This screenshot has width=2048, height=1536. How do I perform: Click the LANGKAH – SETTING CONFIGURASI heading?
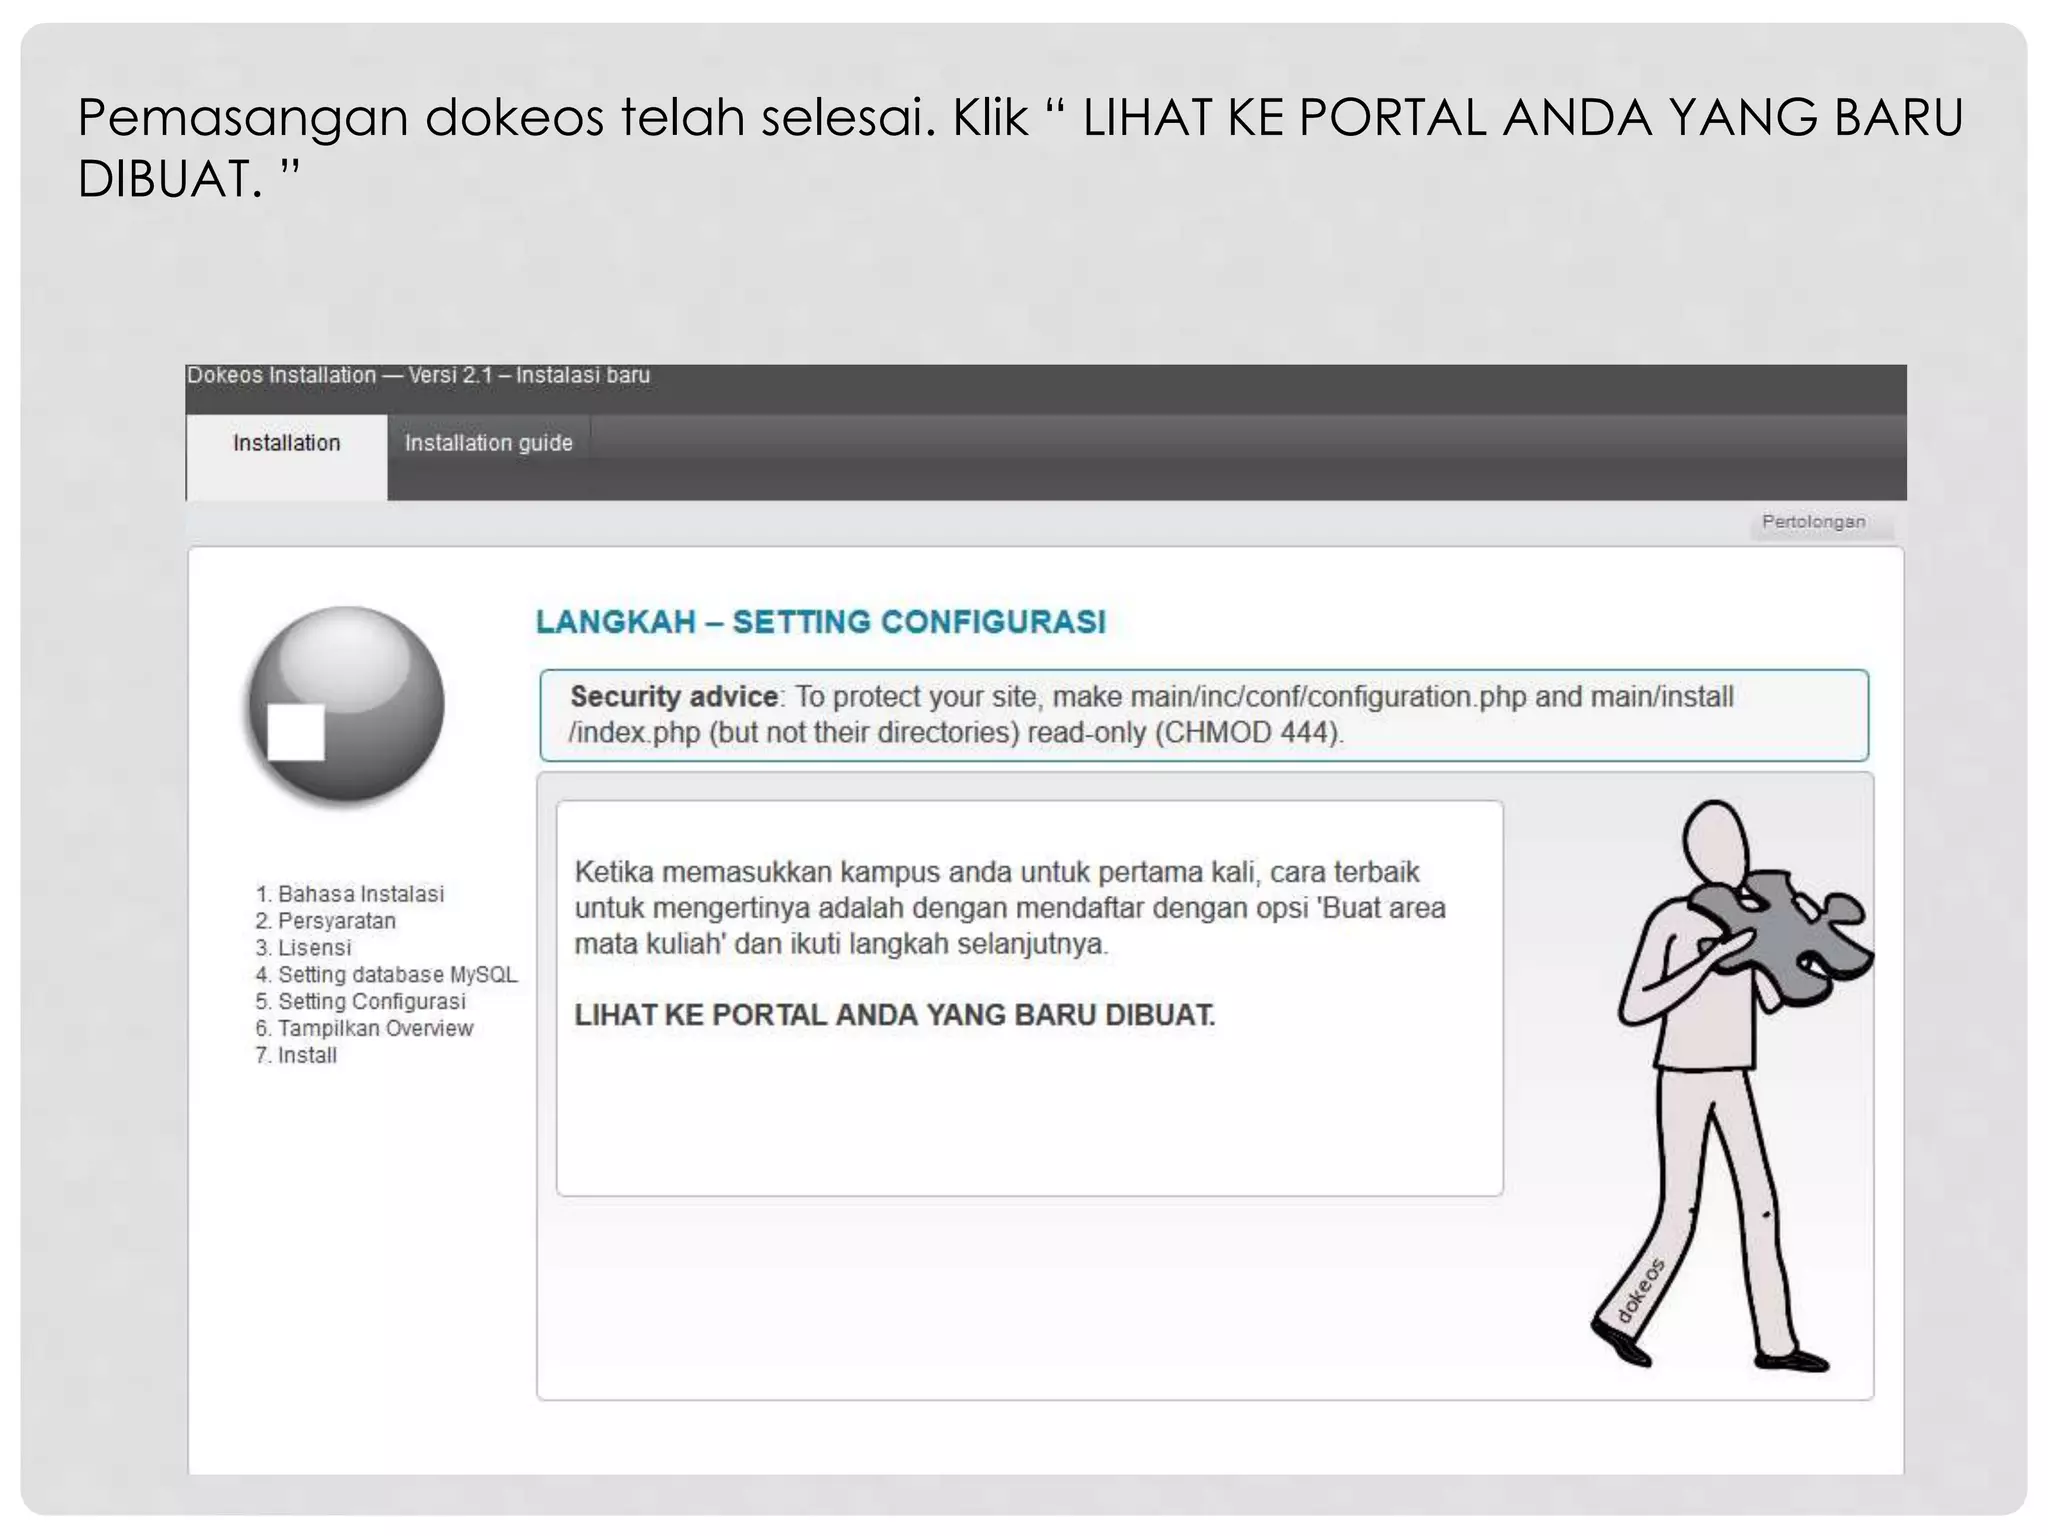click(x=821, y=622)
